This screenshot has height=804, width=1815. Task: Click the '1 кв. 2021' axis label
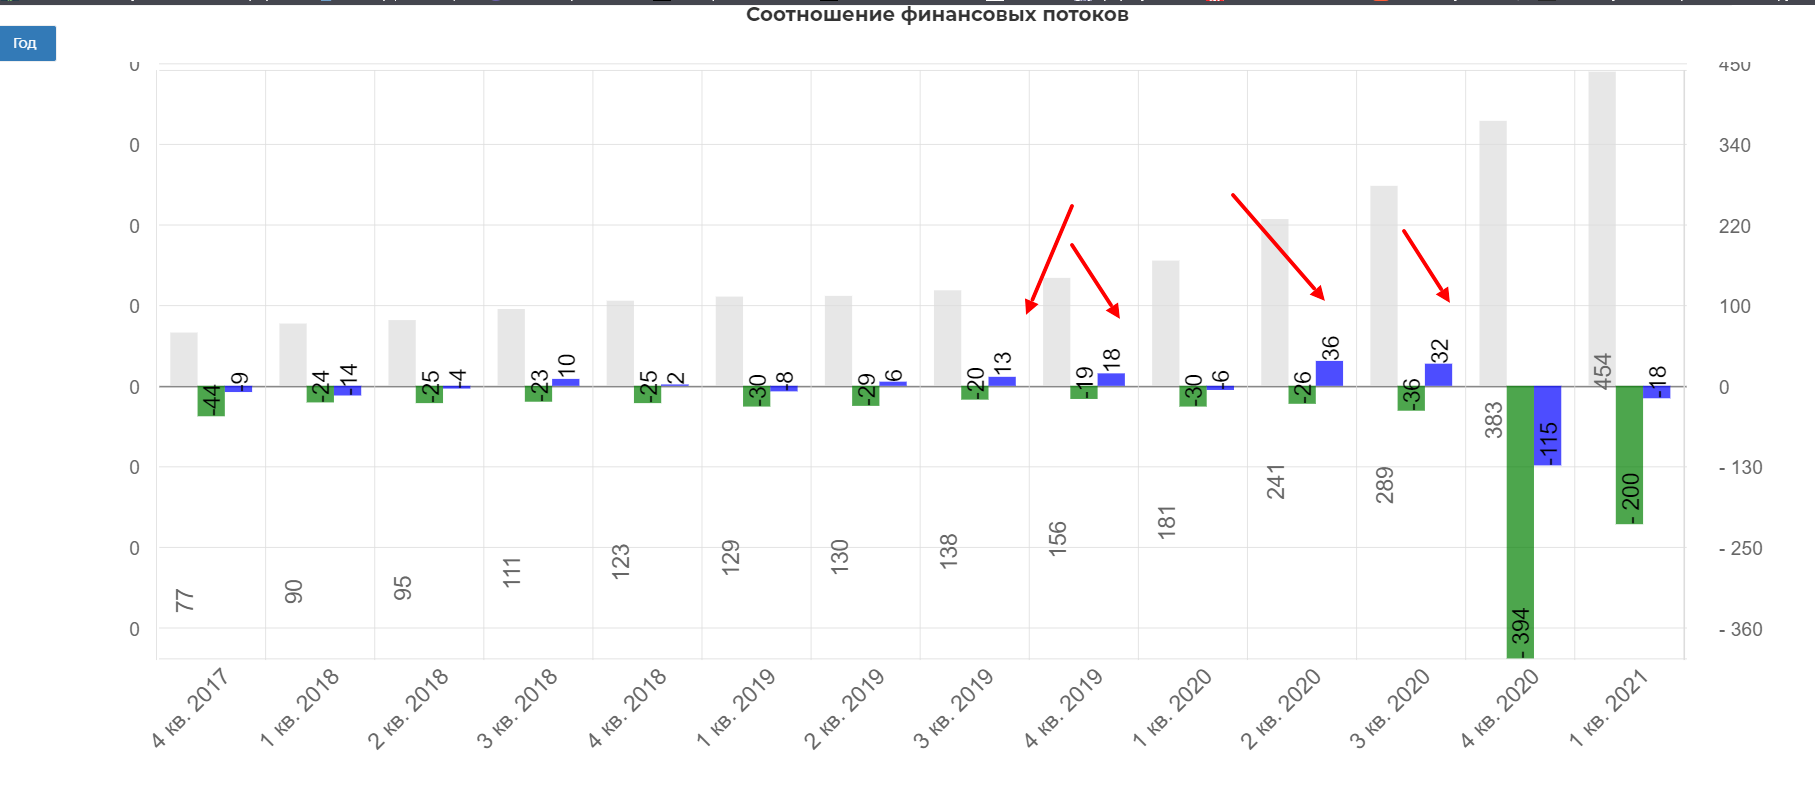1607,708
